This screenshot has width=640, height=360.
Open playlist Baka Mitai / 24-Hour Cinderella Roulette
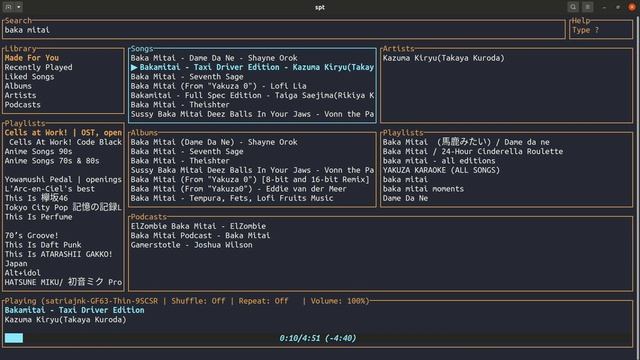point(473,151)
